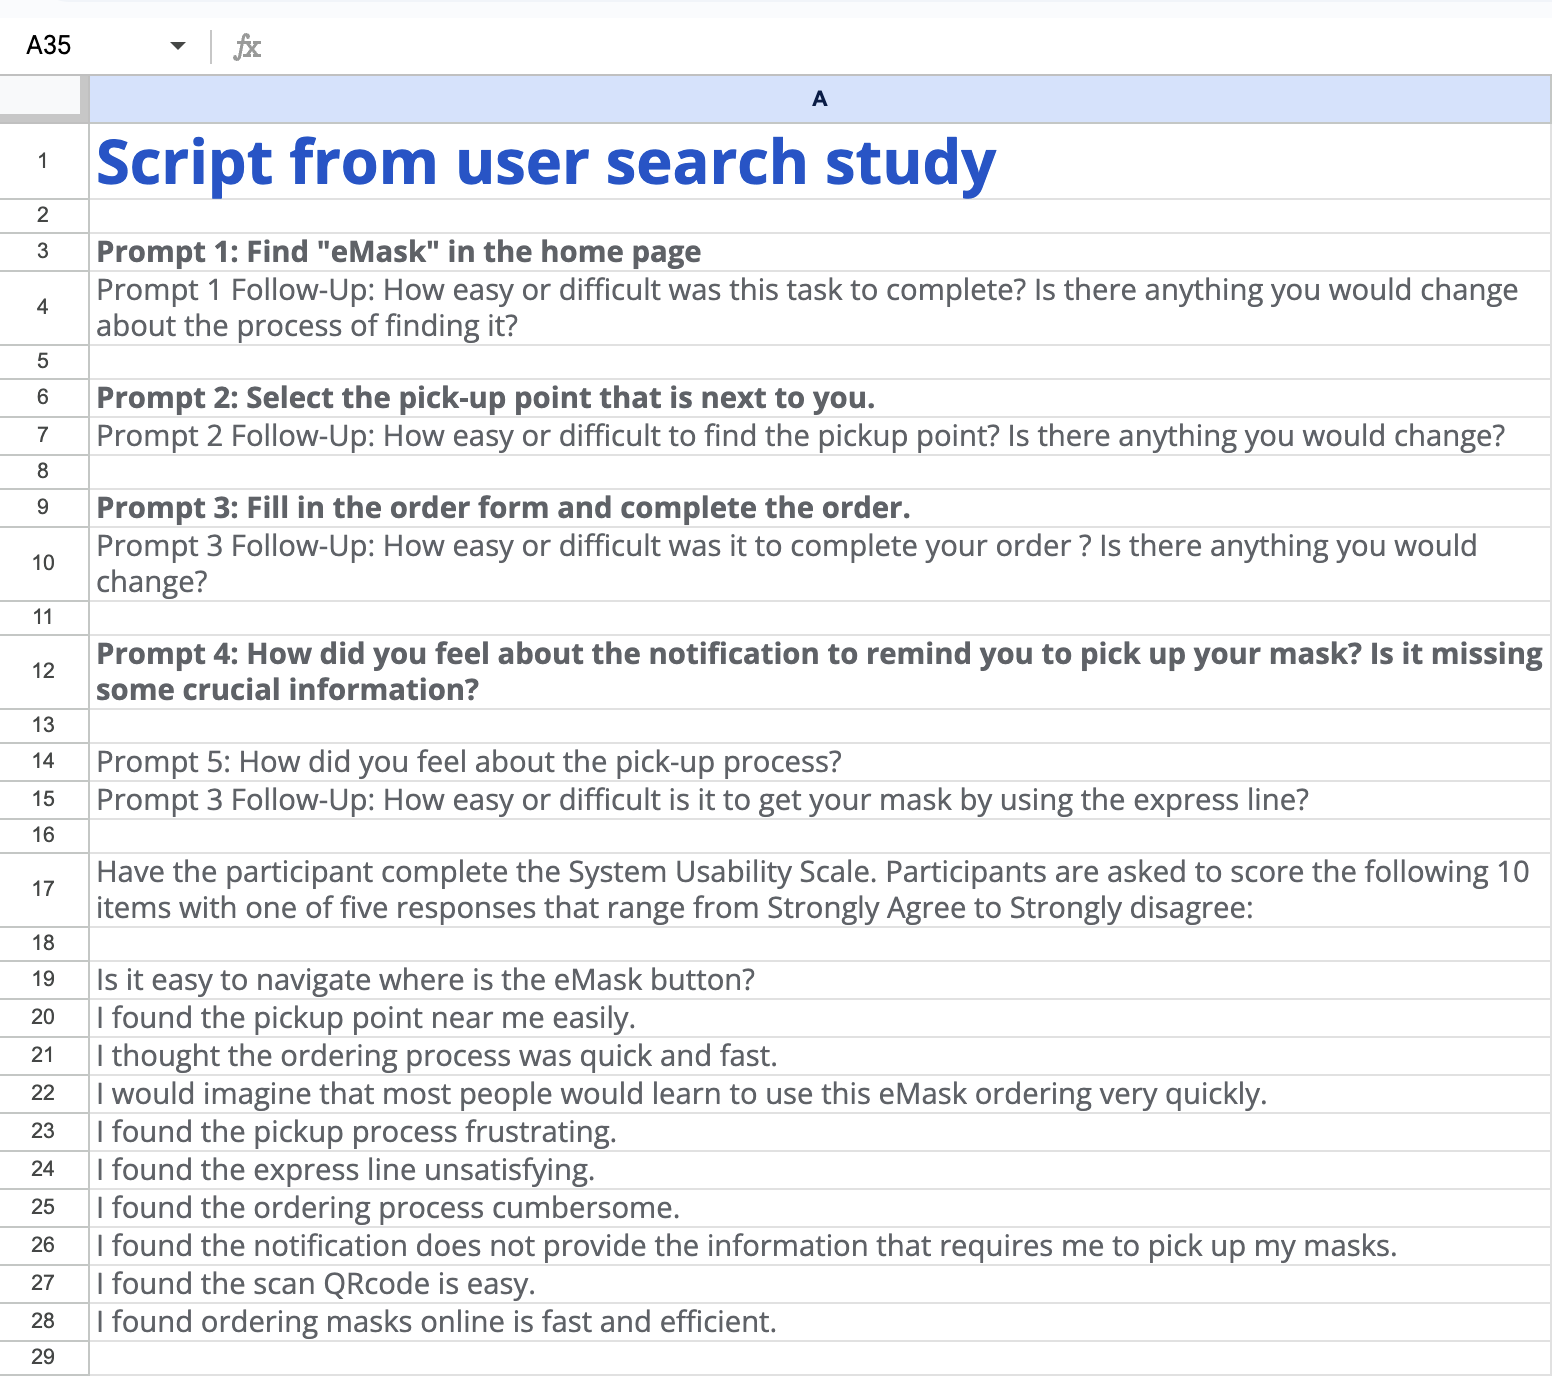Click the row 24 header number

(43, 1169)
